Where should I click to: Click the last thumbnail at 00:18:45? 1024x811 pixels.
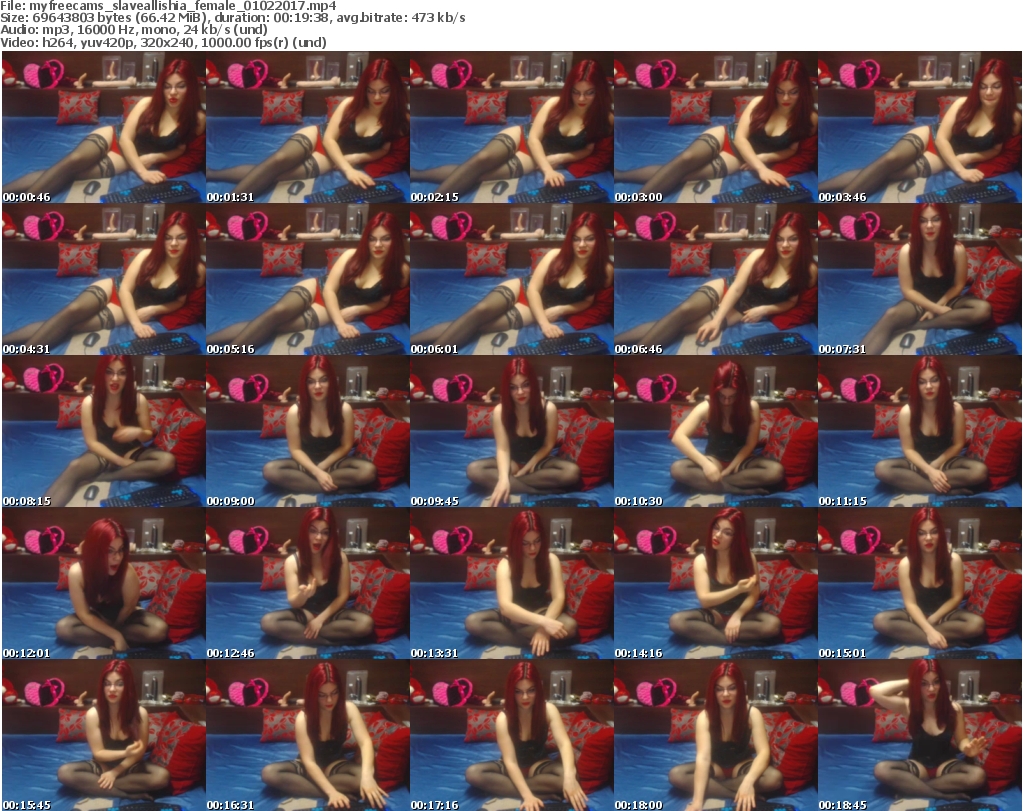[x=920, y=735]
